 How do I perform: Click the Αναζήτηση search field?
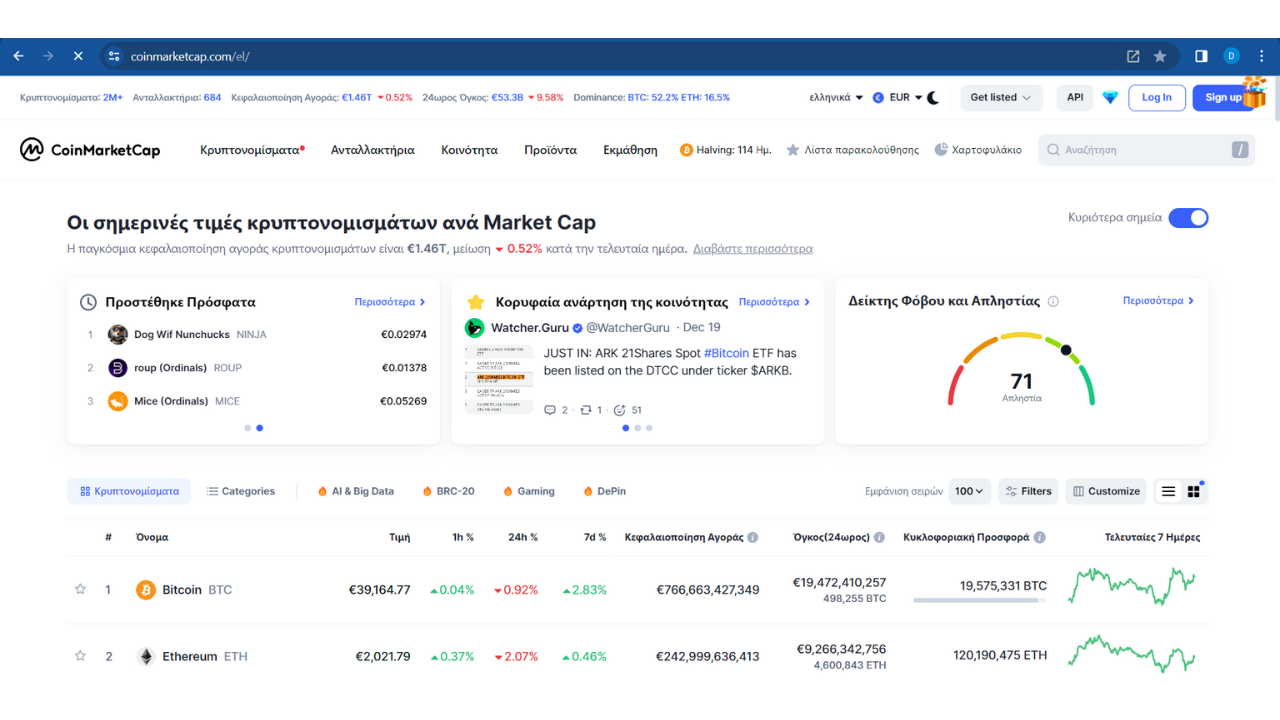click(1146, 150)
